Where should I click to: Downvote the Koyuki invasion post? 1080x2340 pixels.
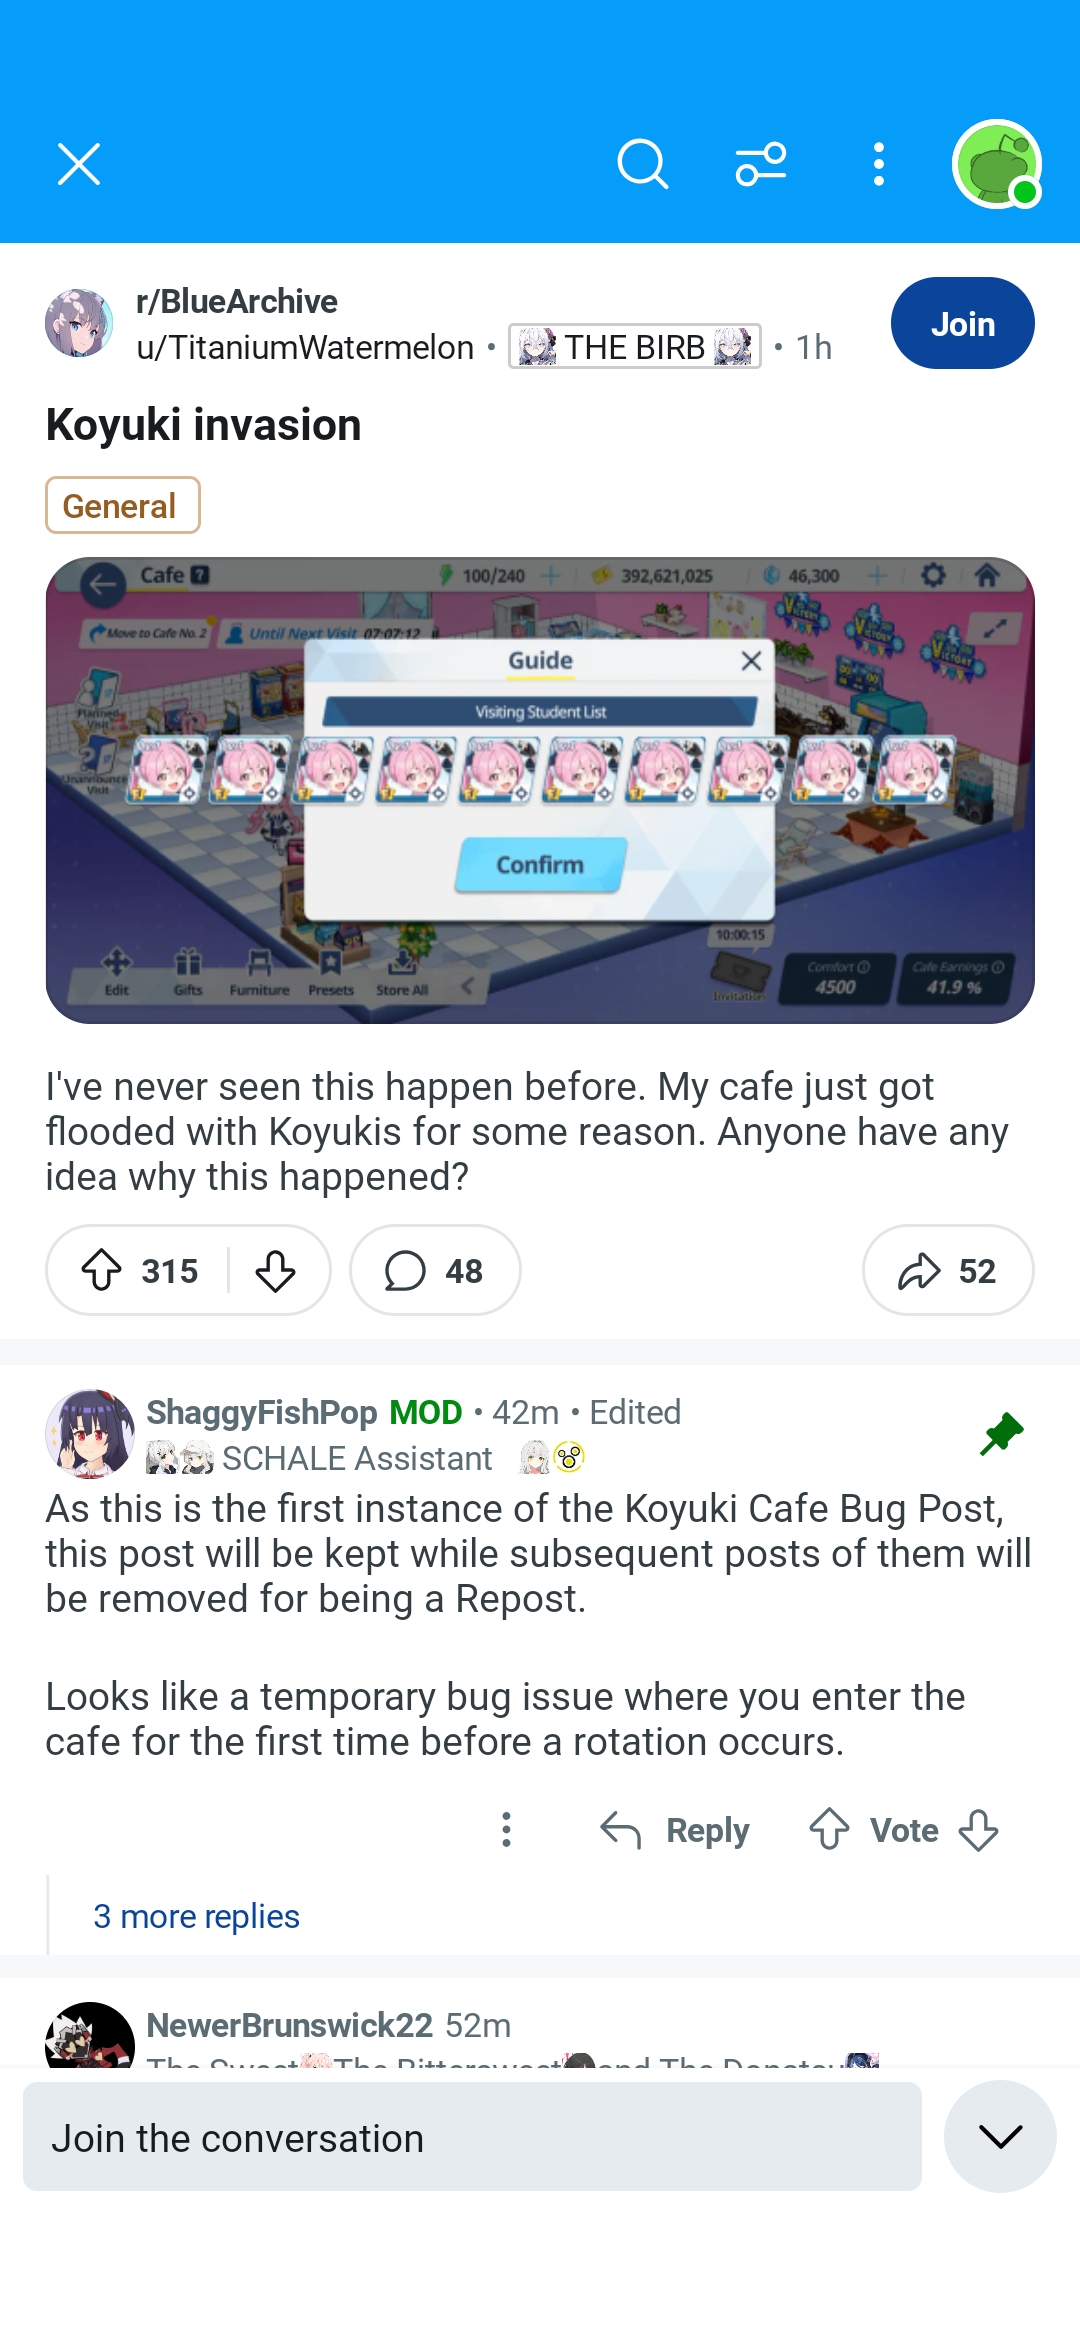275,1271
